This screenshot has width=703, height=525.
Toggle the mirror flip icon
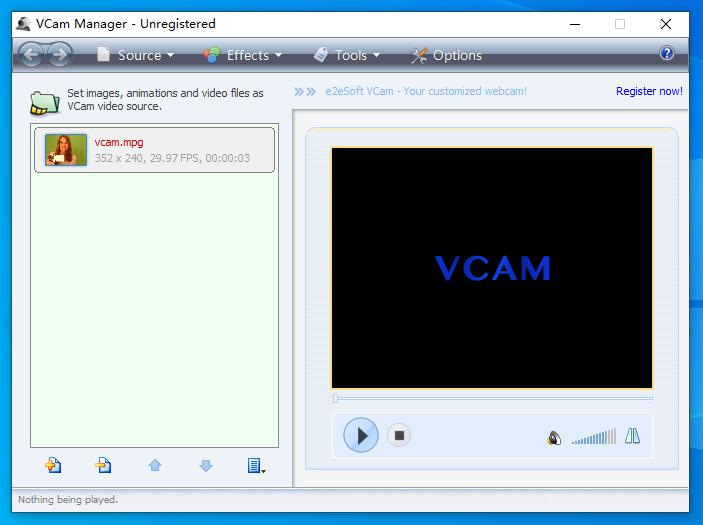(632, 436)
